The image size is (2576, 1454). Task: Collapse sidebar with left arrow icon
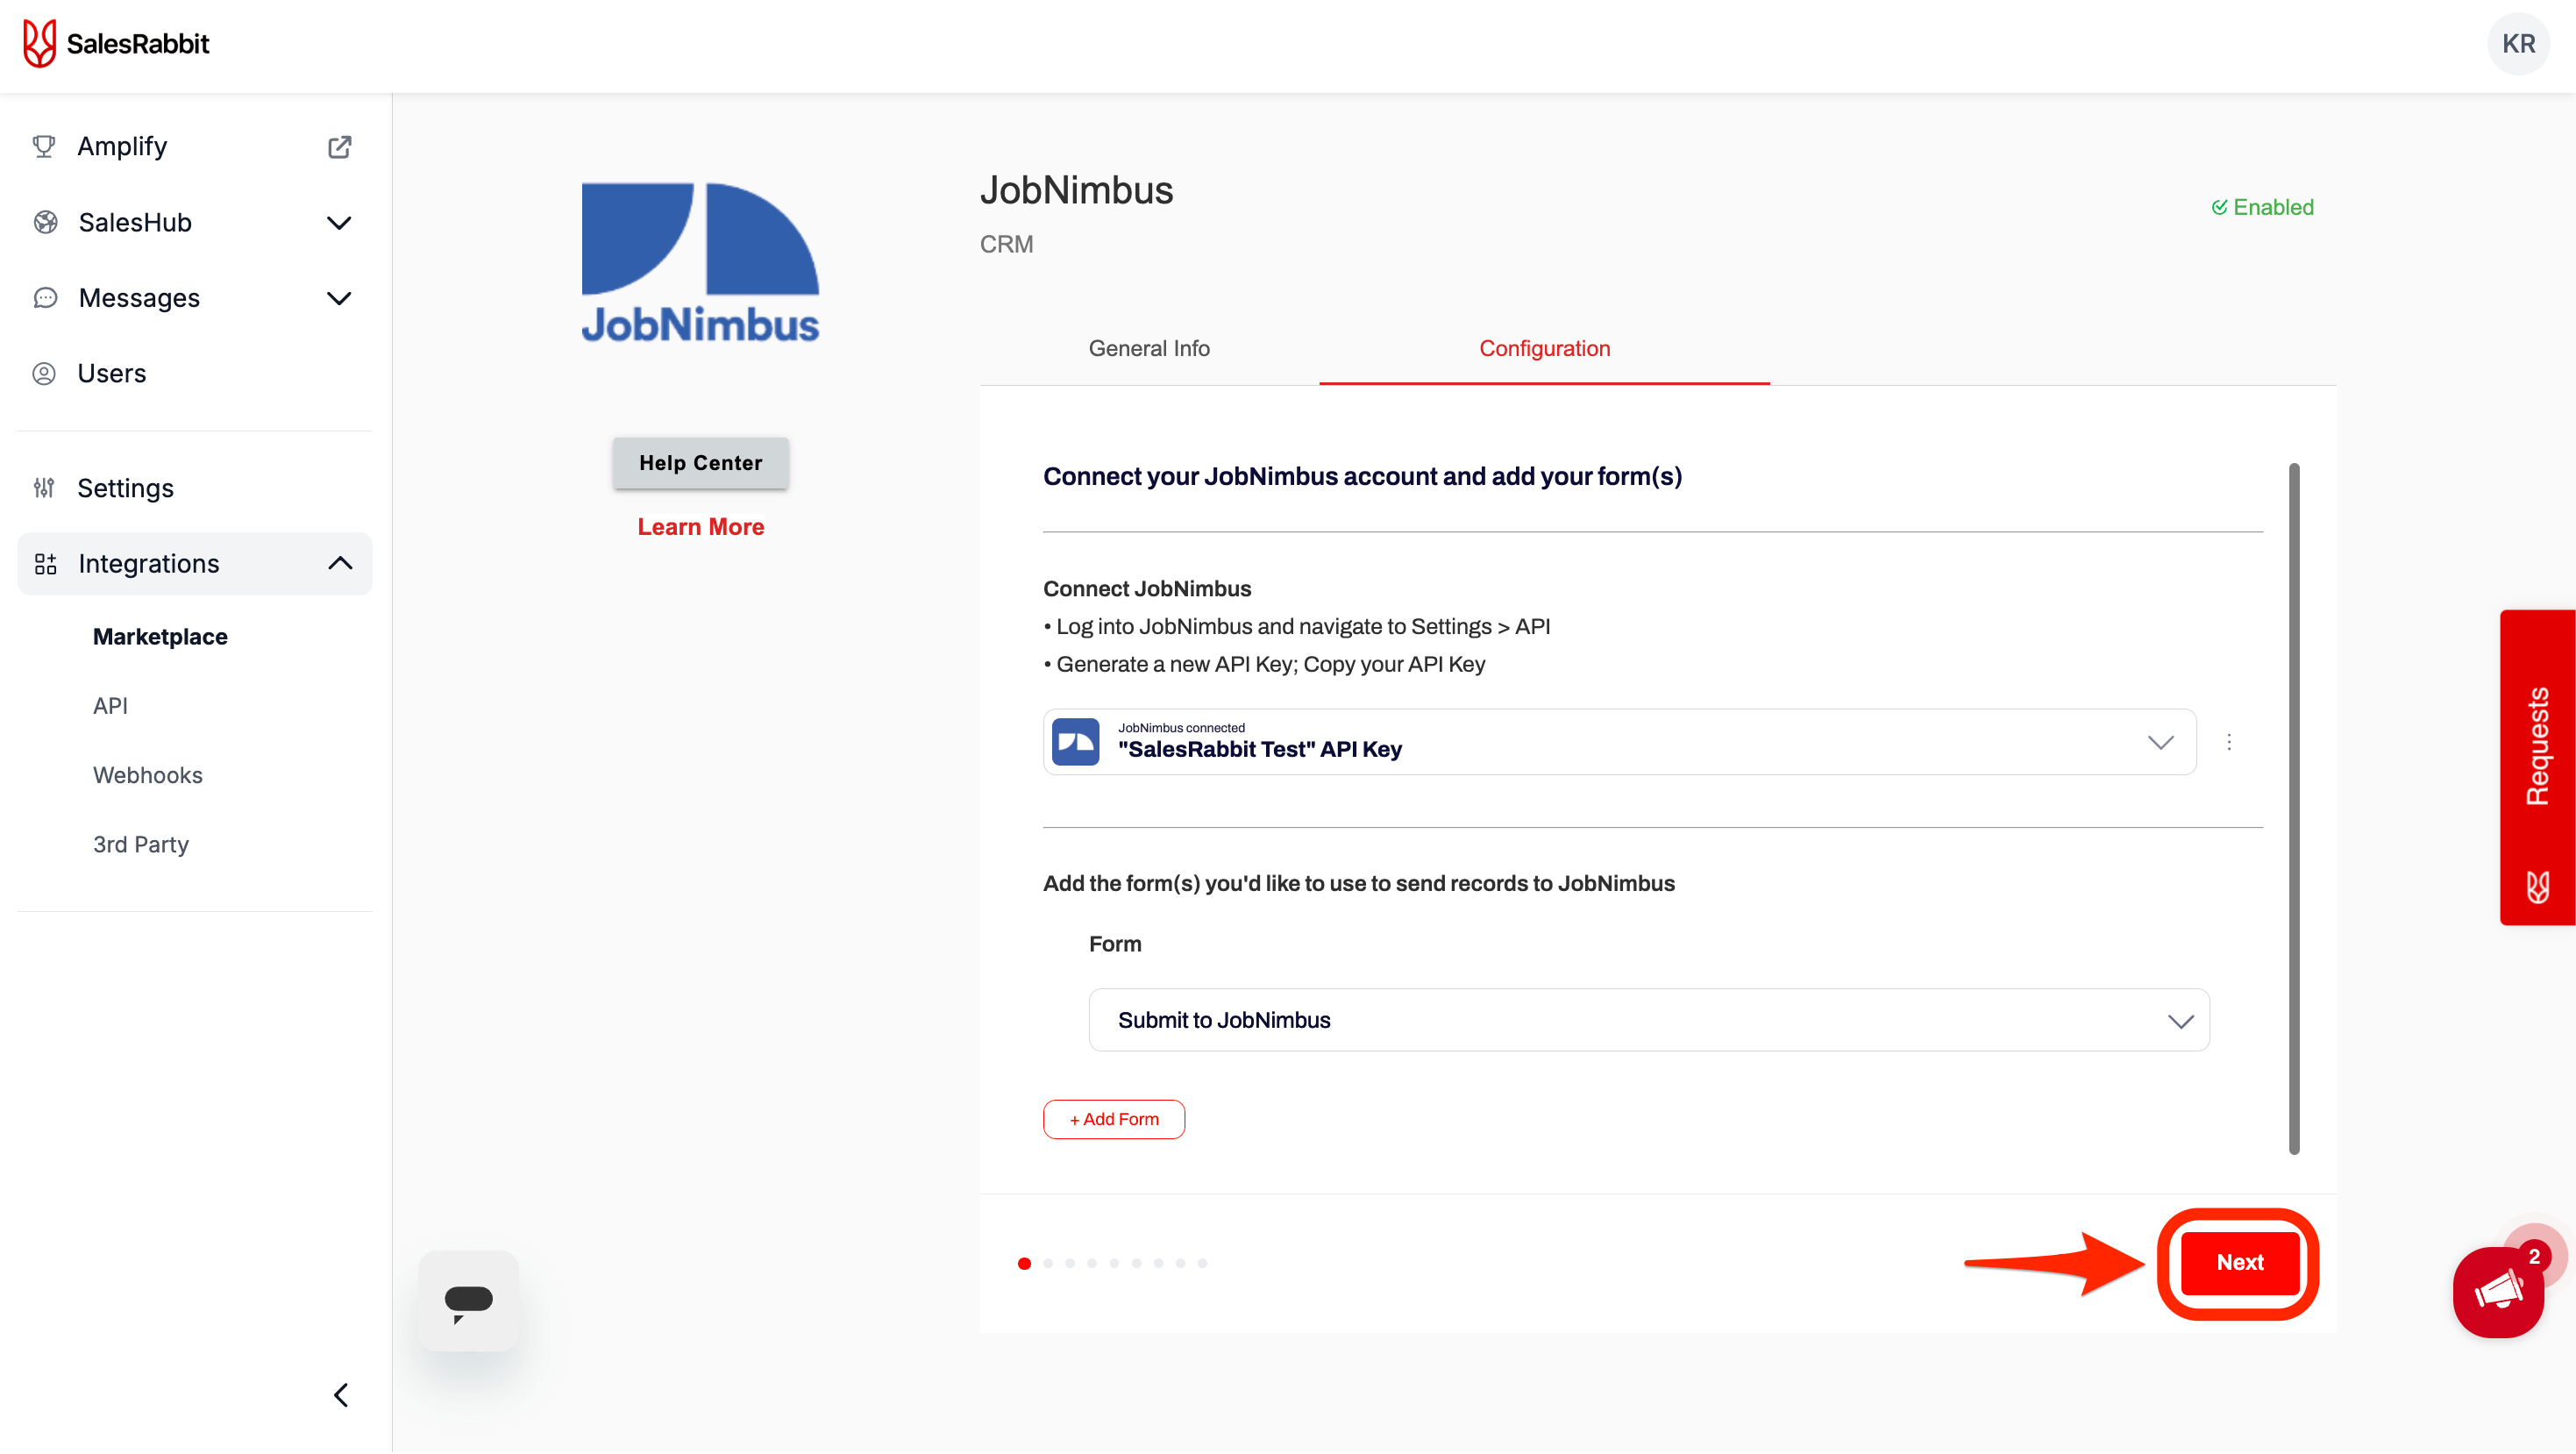[341, 1395]
